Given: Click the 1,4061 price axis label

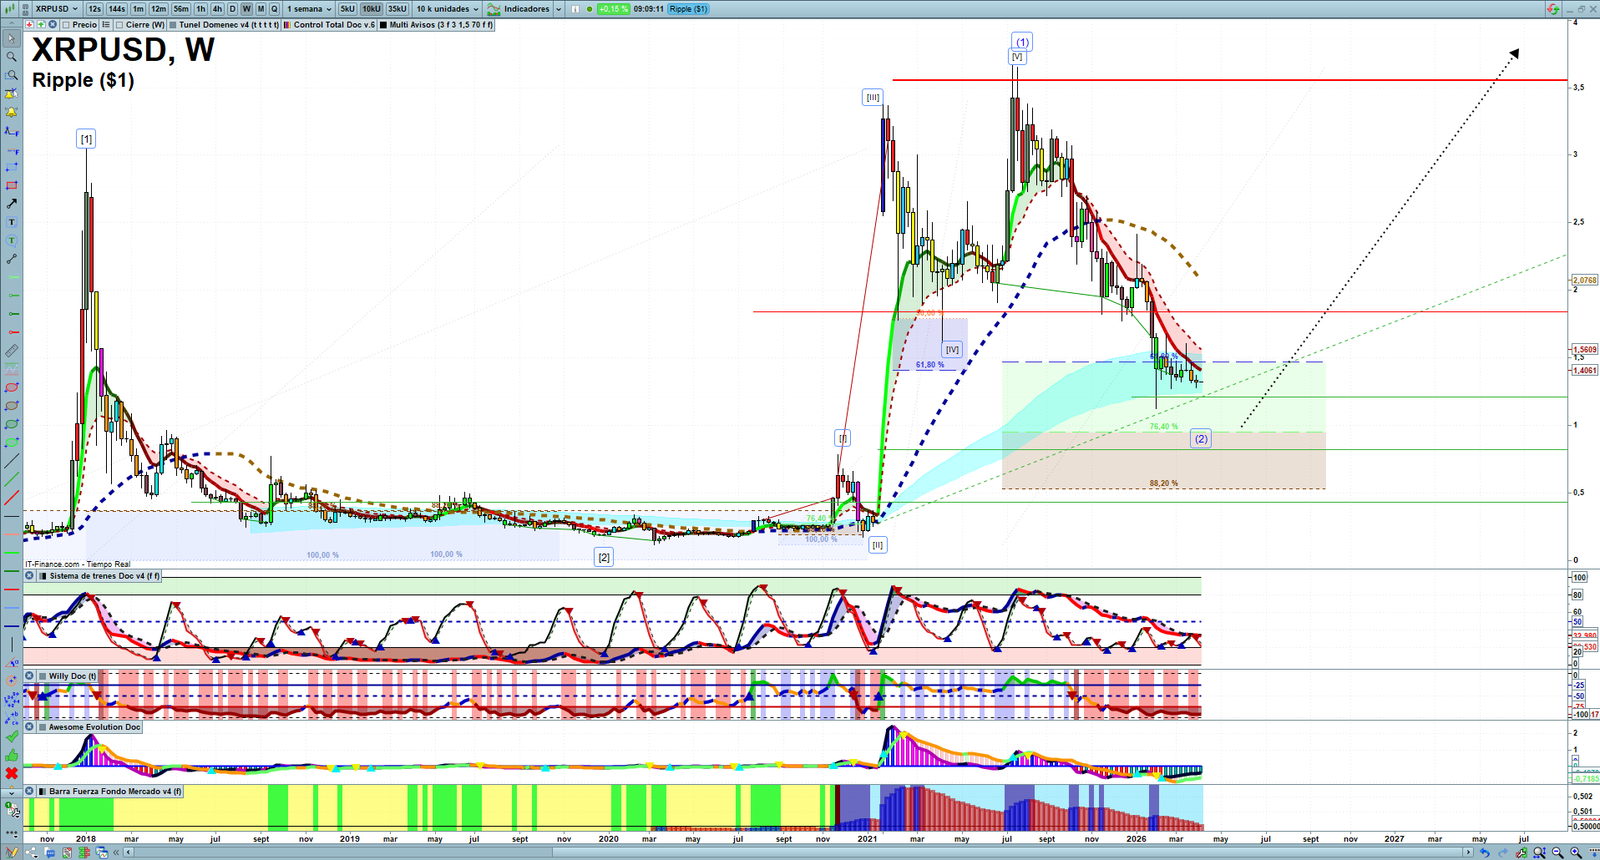Looking at the screenshot, I should tap(1585, 370).
